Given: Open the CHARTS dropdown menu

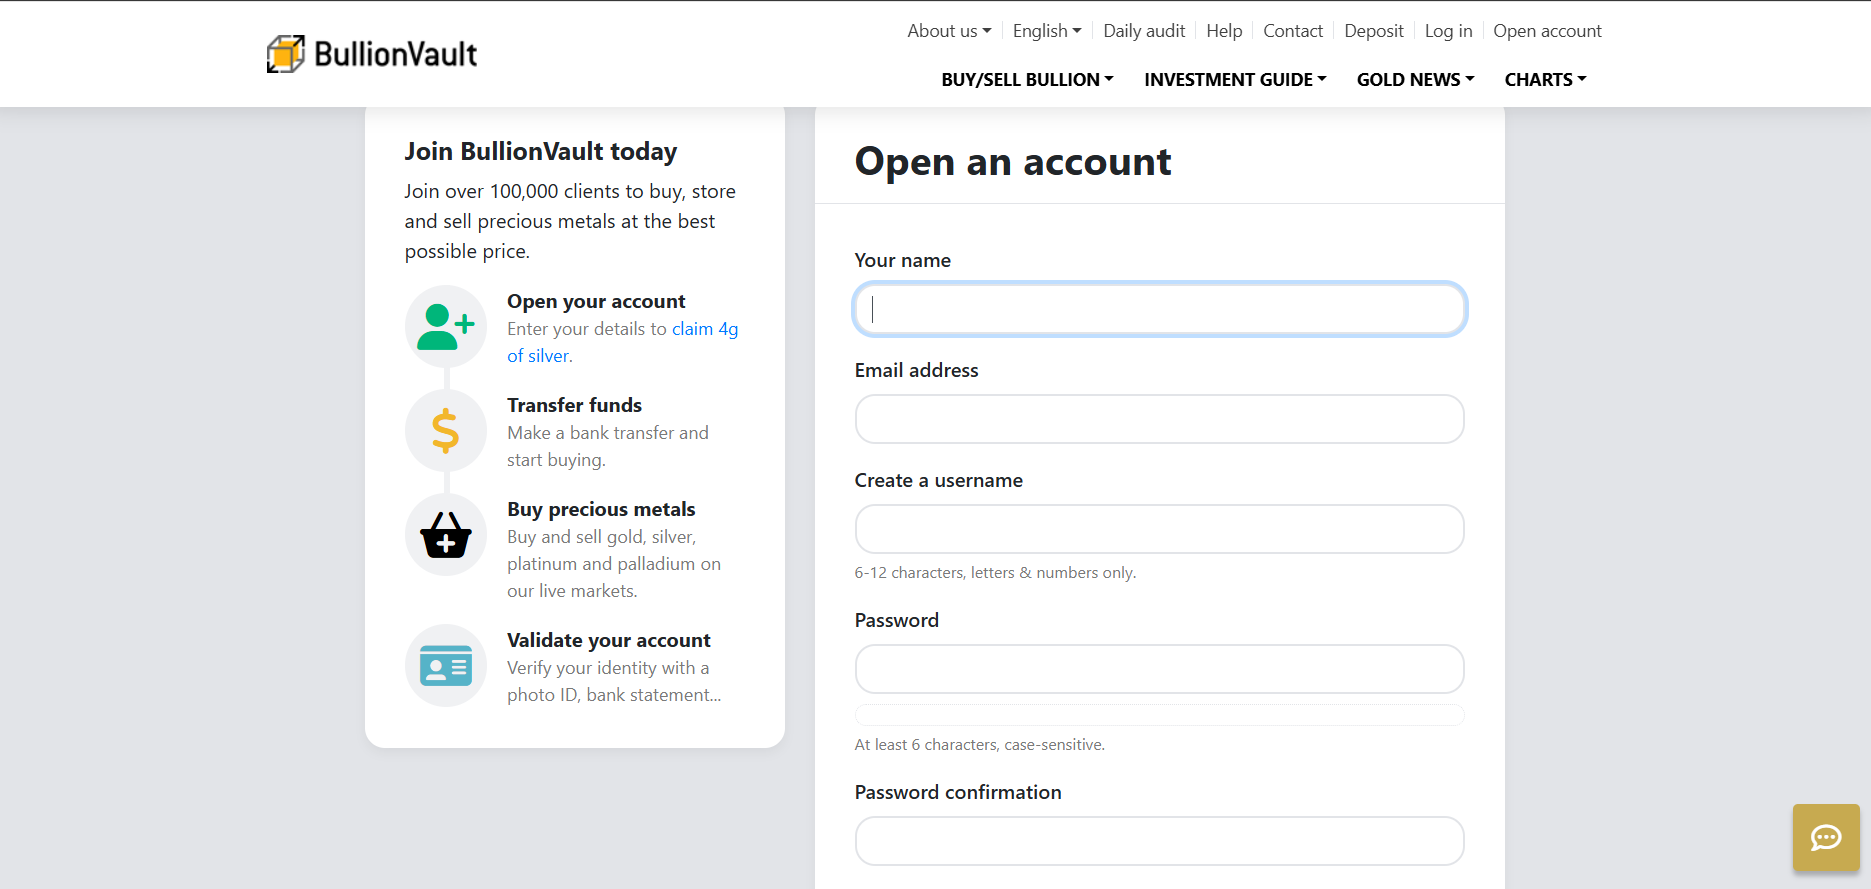Looking at the screenshot, I should tap(1545, 79).
